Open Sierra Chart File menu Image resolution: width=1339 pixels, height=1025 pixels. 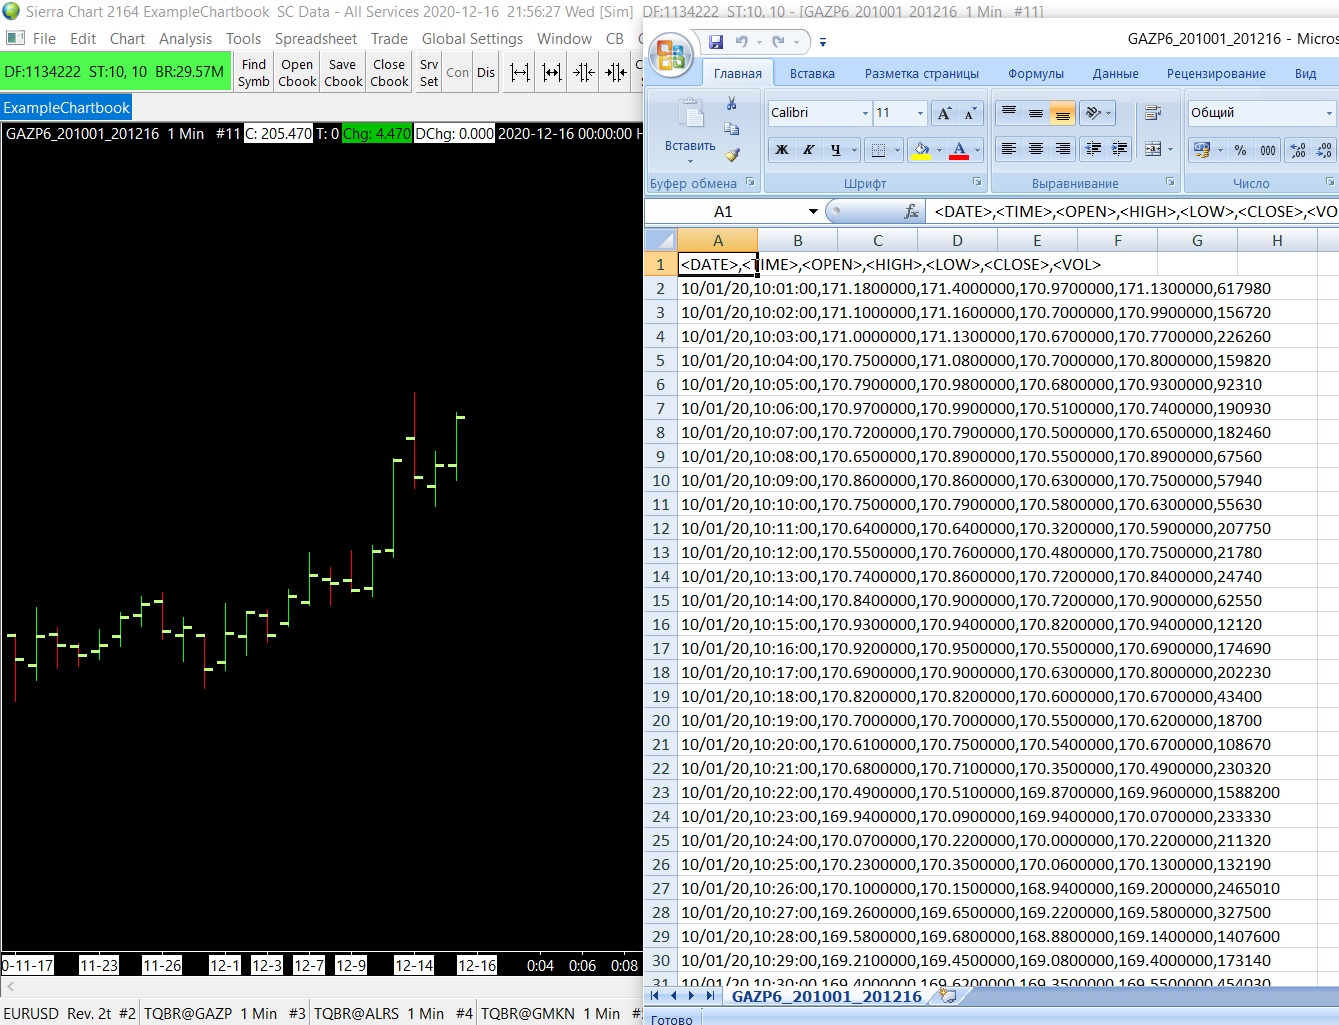click(44, 38)
